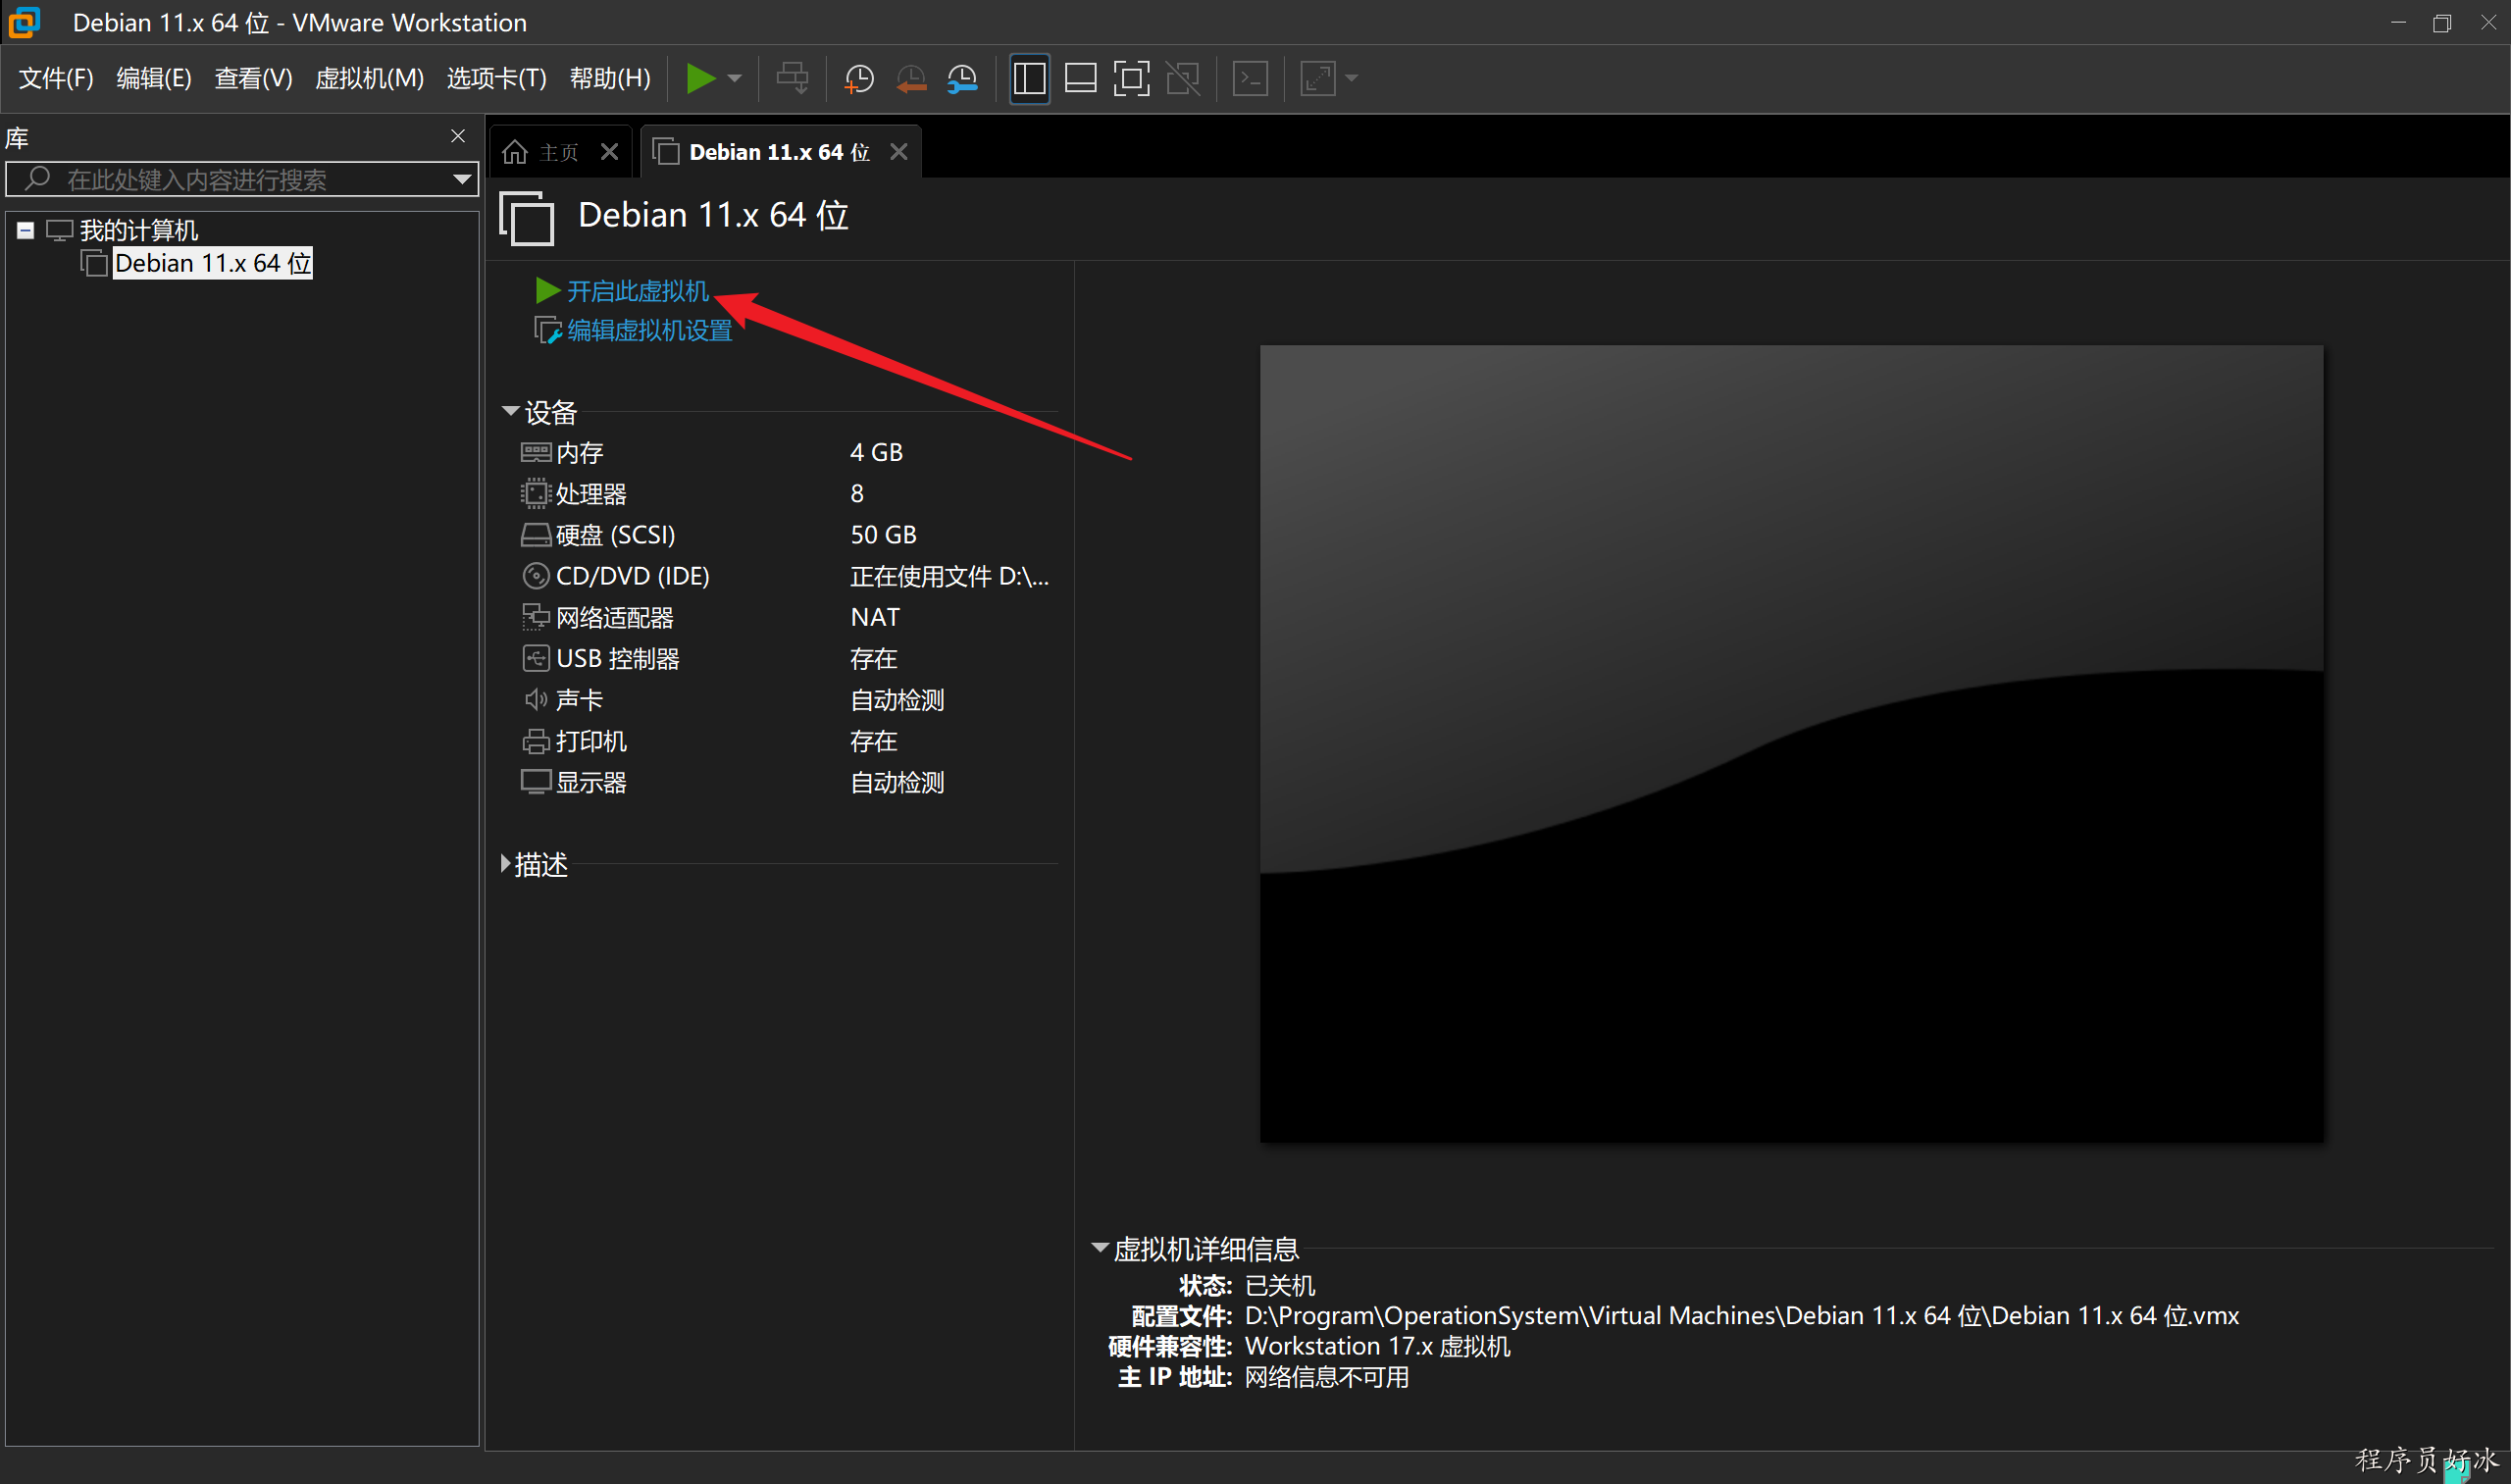Take a snapshot of this virtual machine
This screenshot has width=2511, height=1484.
tap(859, 78)
